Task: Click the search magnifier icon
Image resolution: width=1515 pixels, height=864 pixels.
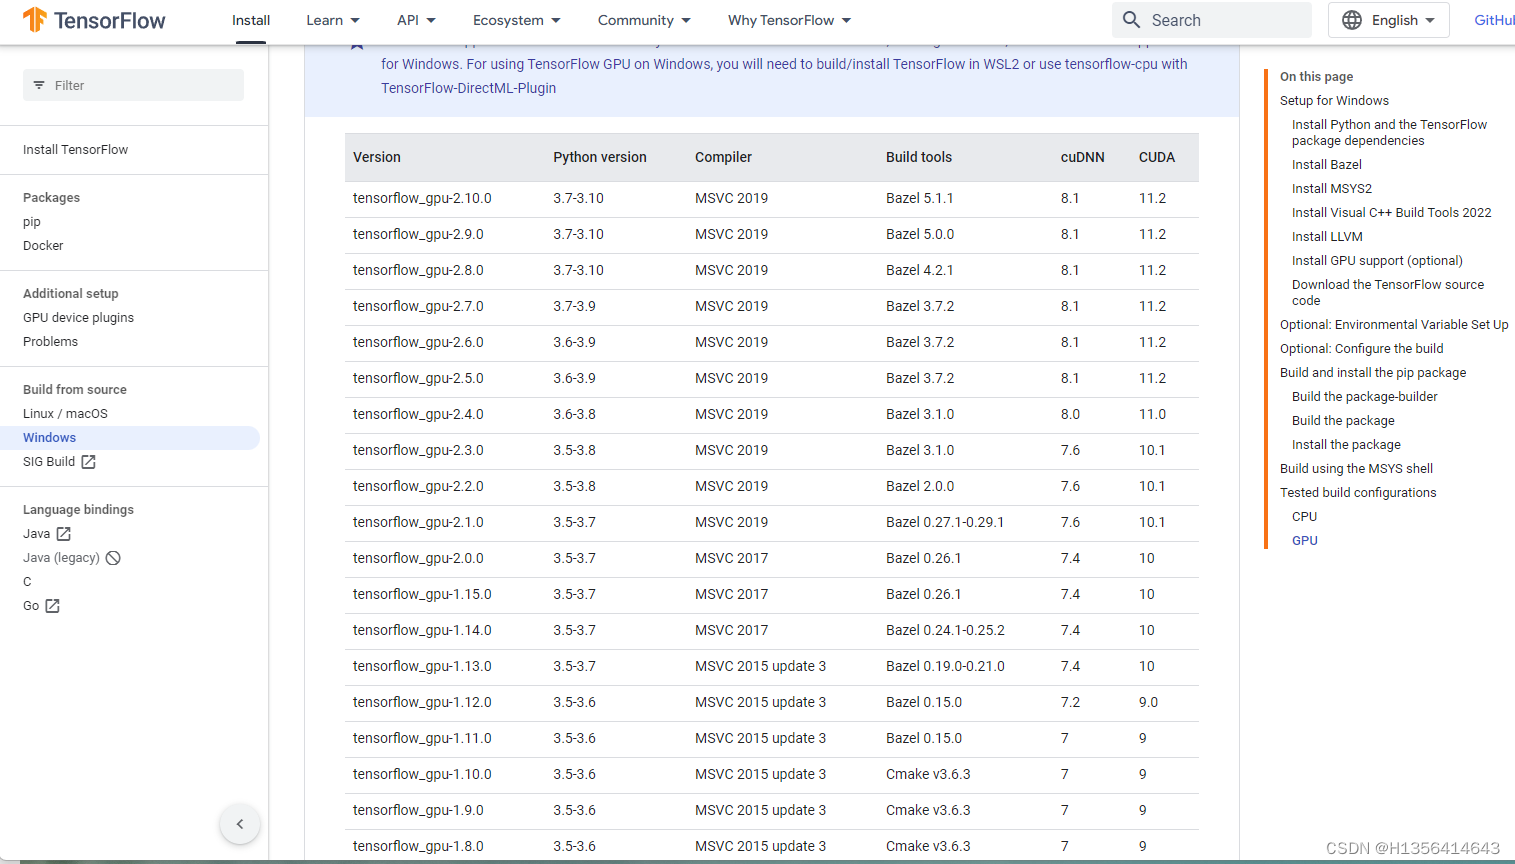Action: pyautogui.click(x=1131, y=20)
